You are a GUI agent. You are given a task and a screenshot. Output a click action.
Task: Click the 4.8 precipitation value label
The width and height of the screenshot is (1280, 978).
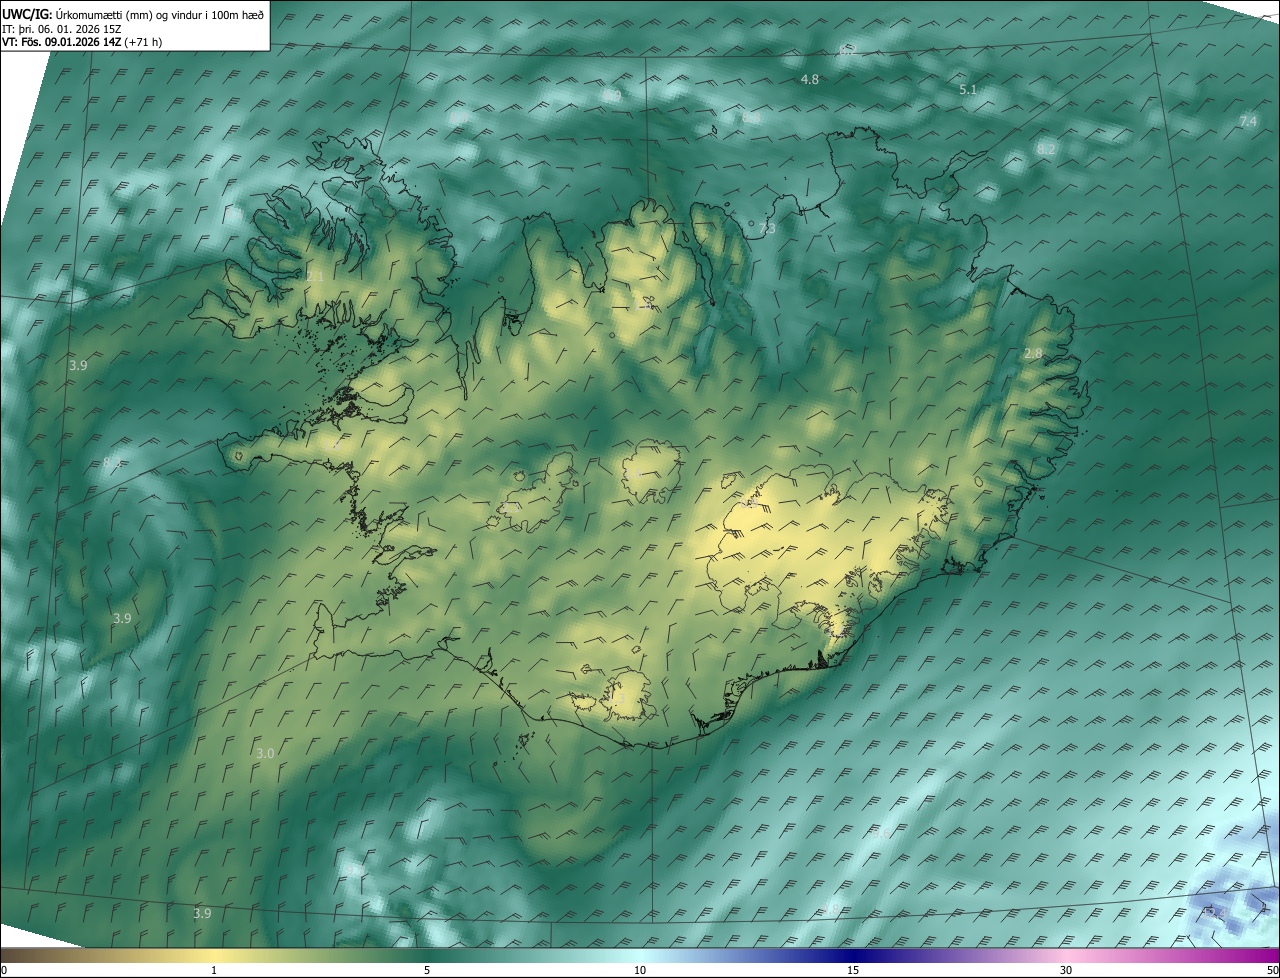click(810, 79)
